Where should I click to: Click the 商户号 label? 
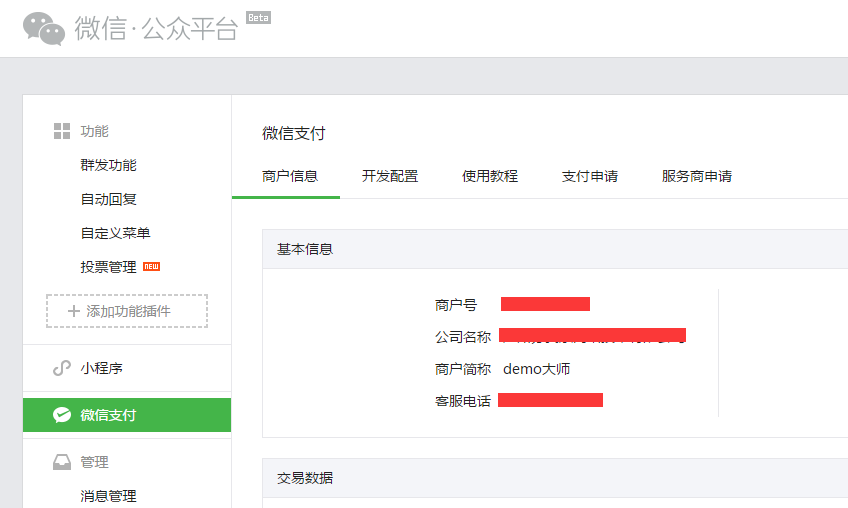pyautogui.click(x=456, y=305)
